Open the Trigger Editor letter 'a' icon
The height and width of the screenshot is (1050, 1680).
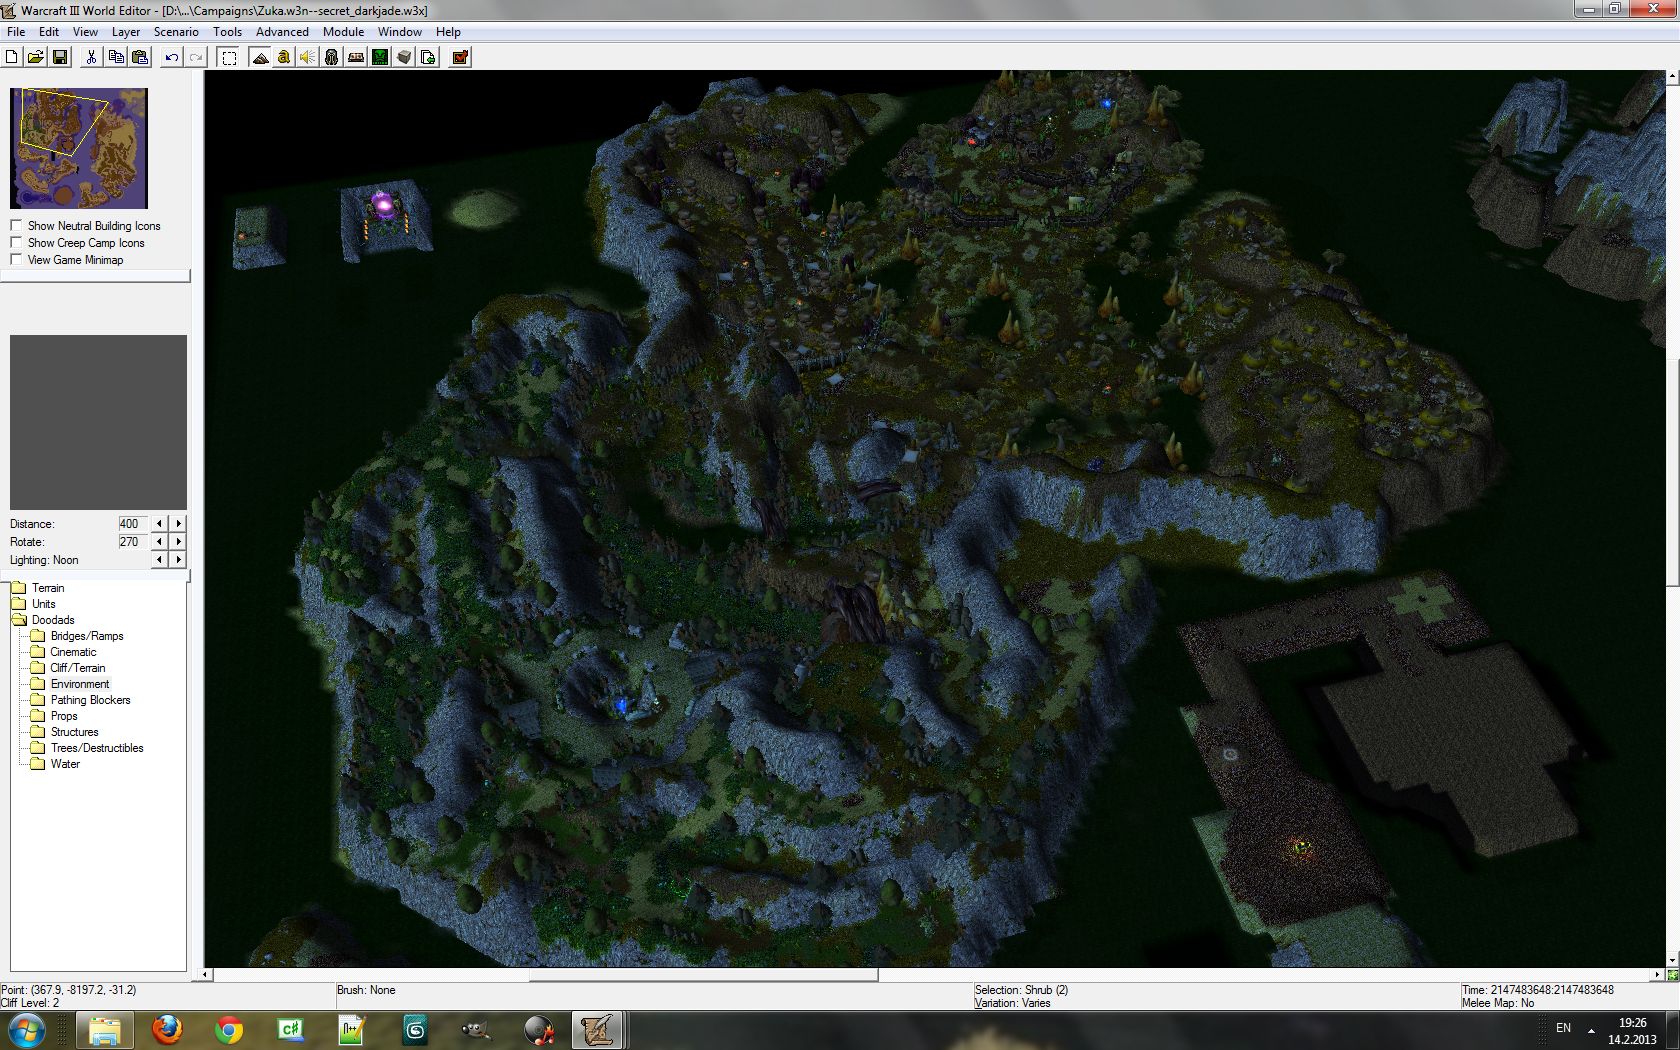point(284,57)
